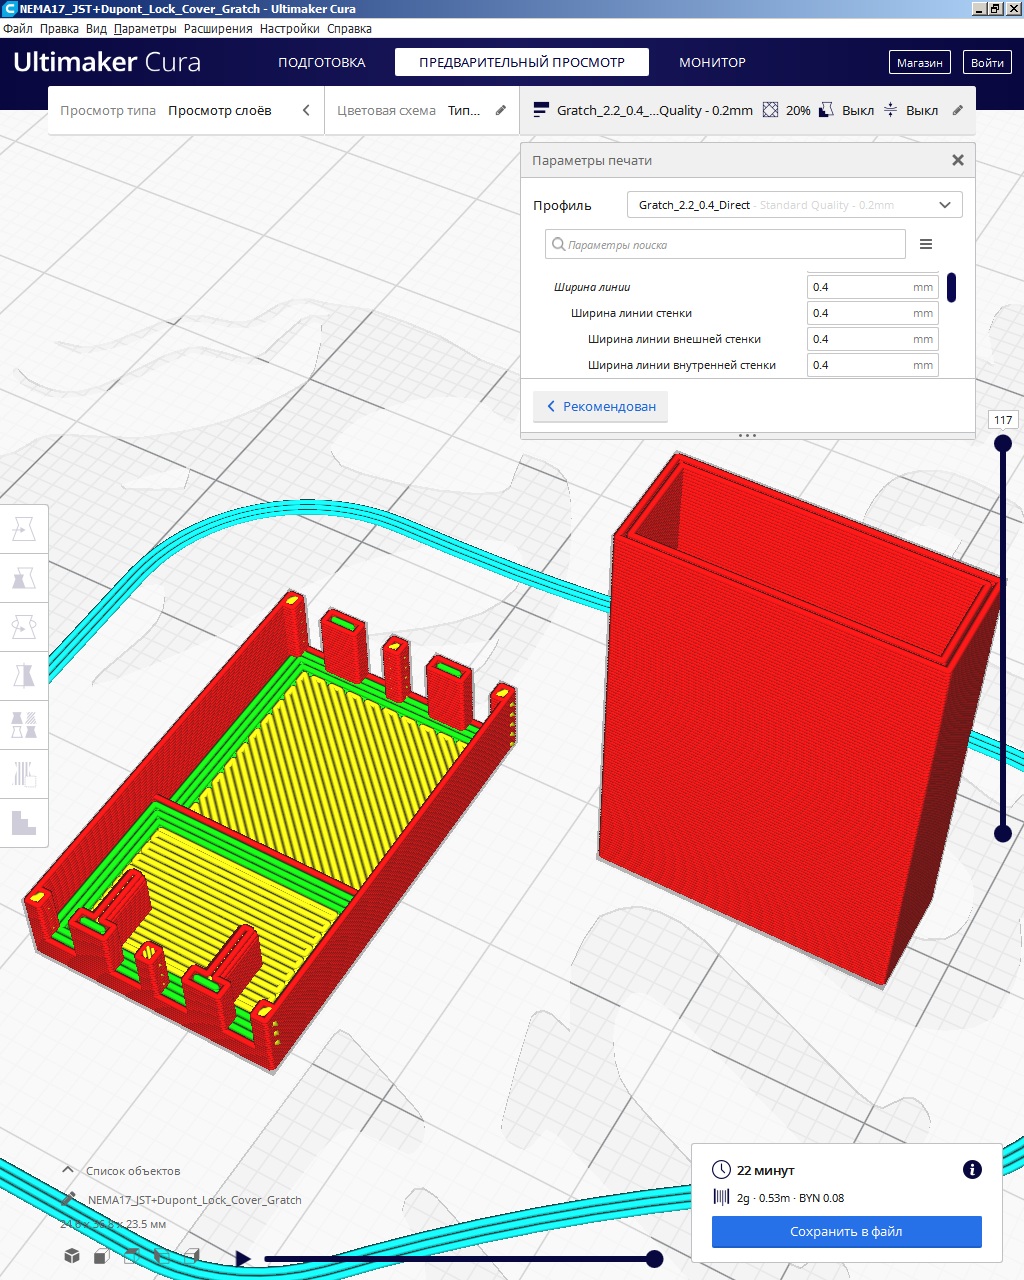Screen dimensions: 1024x1280
Task: Open the Магазин marketplace button
Action: pyautogui.click(x=920, y=62)
